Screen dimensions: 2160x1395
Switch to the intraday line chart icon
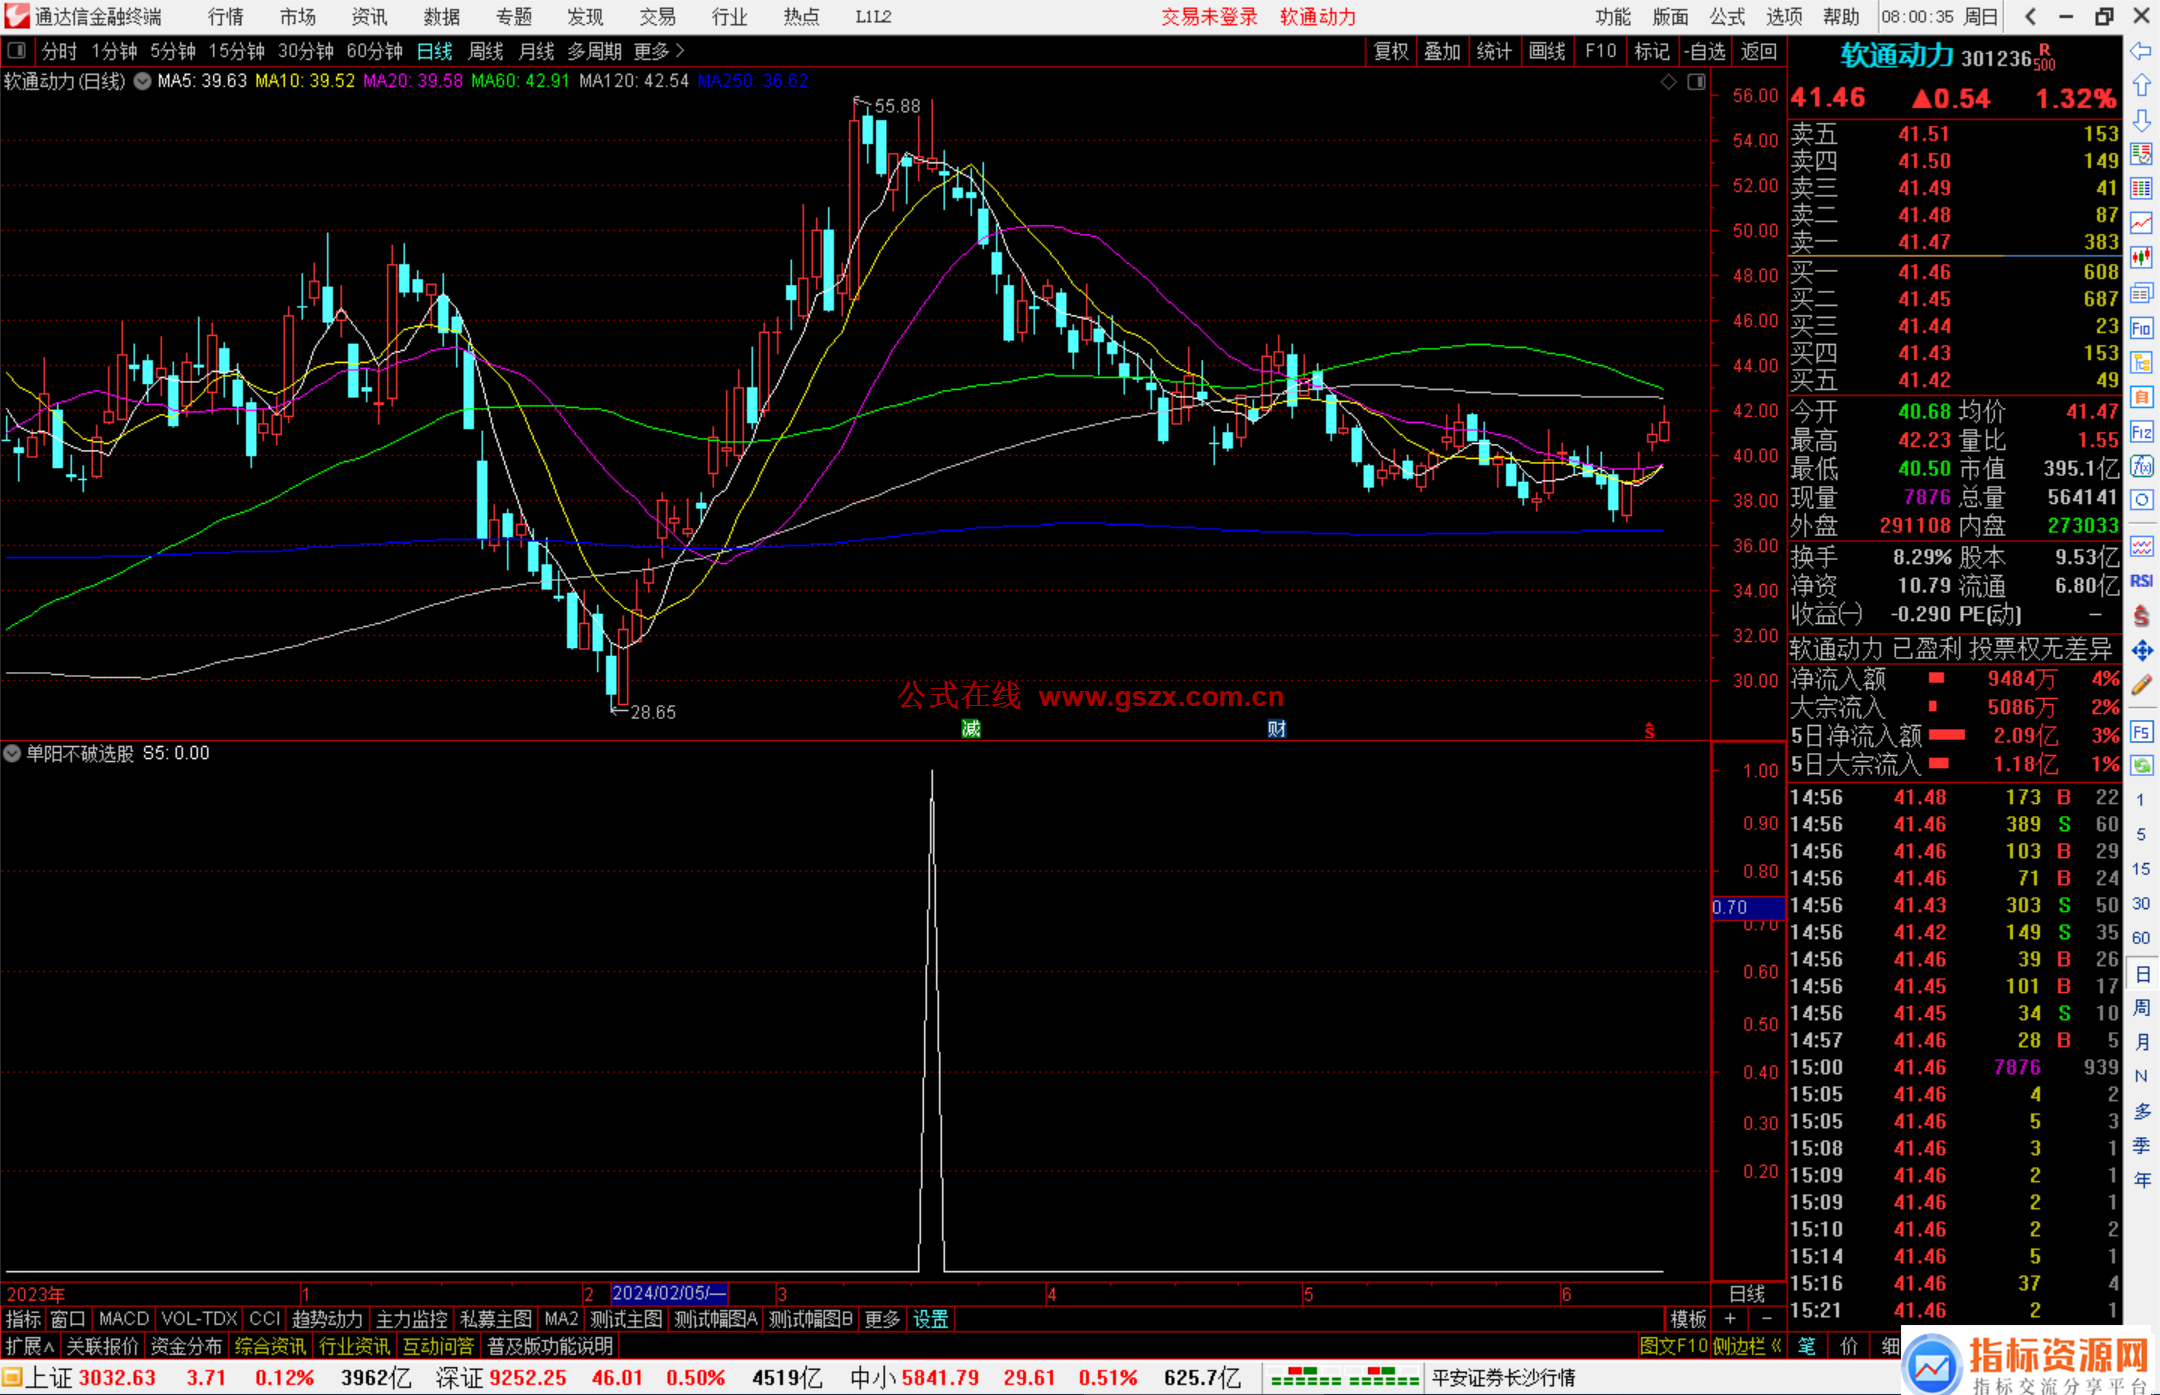tap(2141, 223)
